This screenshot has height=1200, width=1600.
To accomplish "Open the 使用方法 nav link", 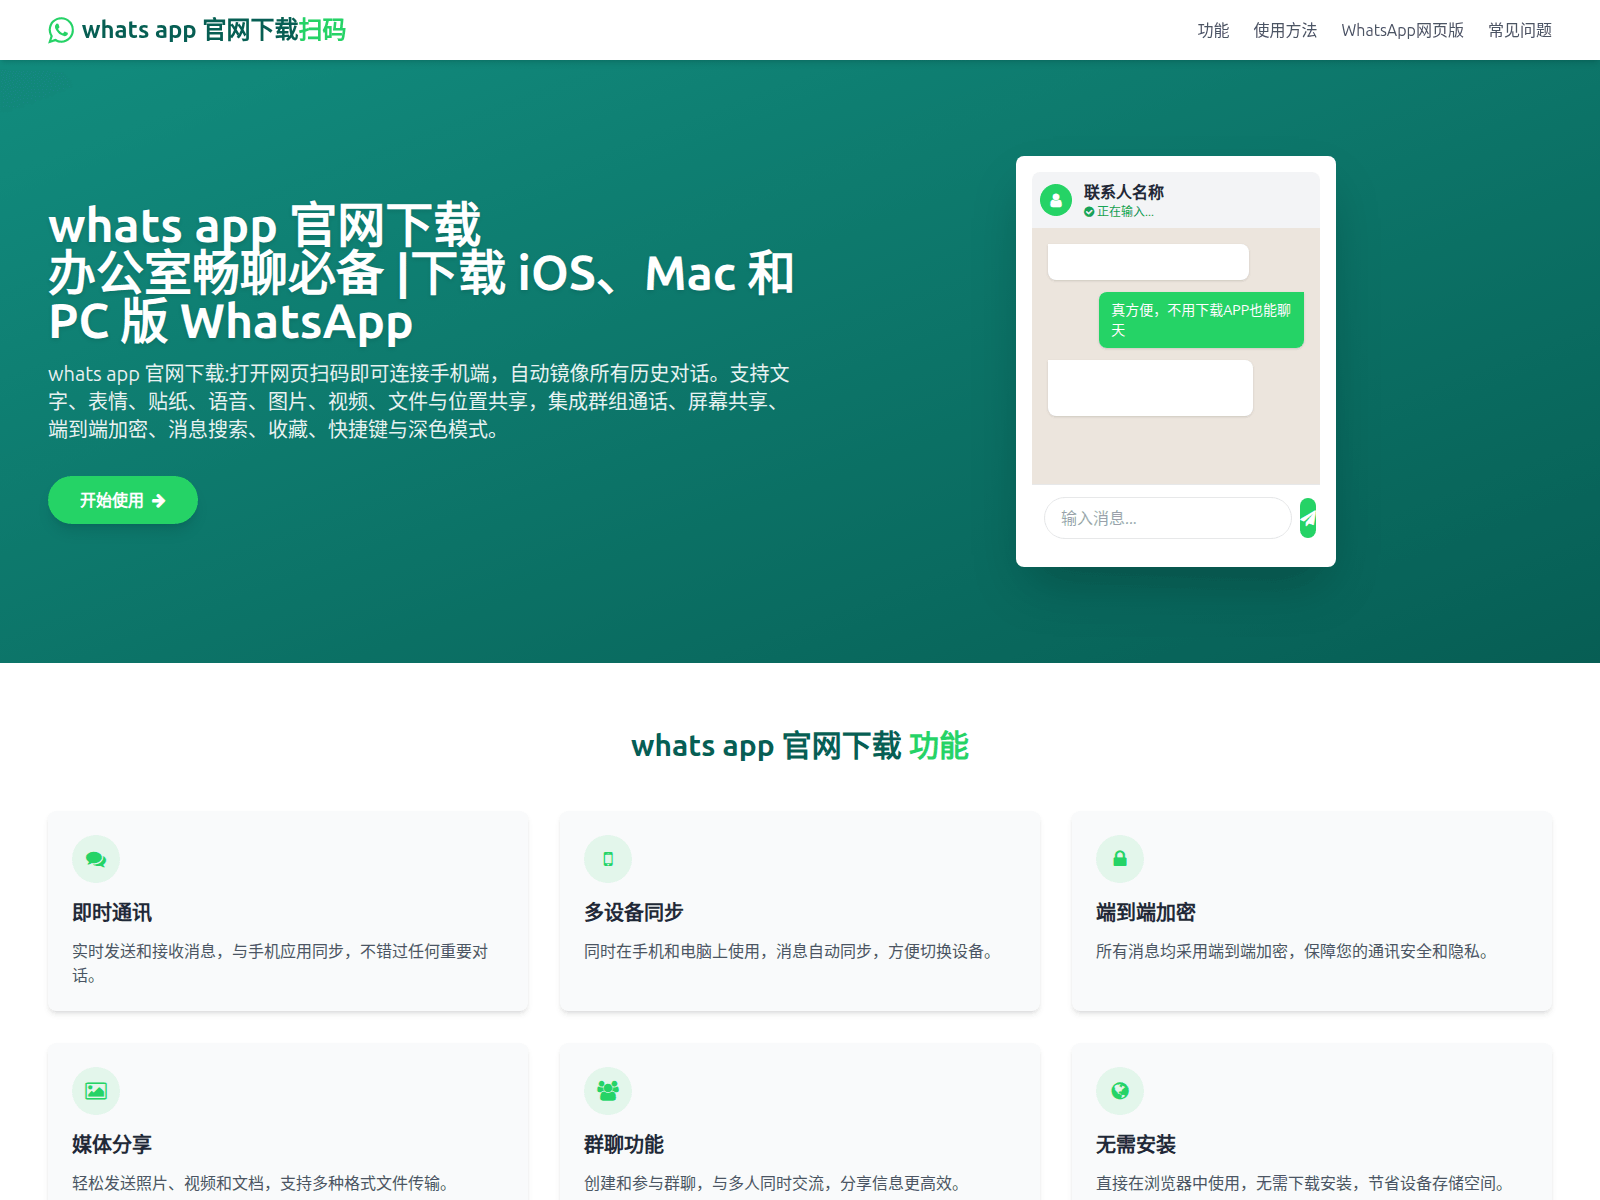I will click(1285, 30).
